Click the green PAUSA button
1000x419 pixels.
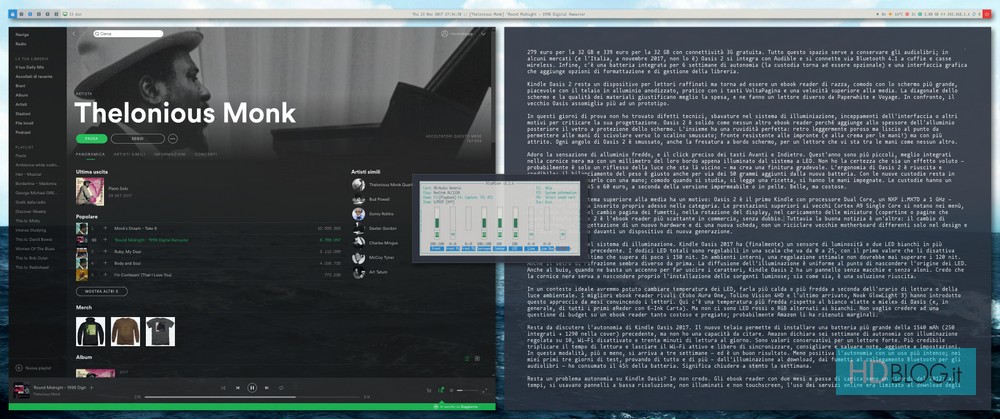click(x=91, y=138)
